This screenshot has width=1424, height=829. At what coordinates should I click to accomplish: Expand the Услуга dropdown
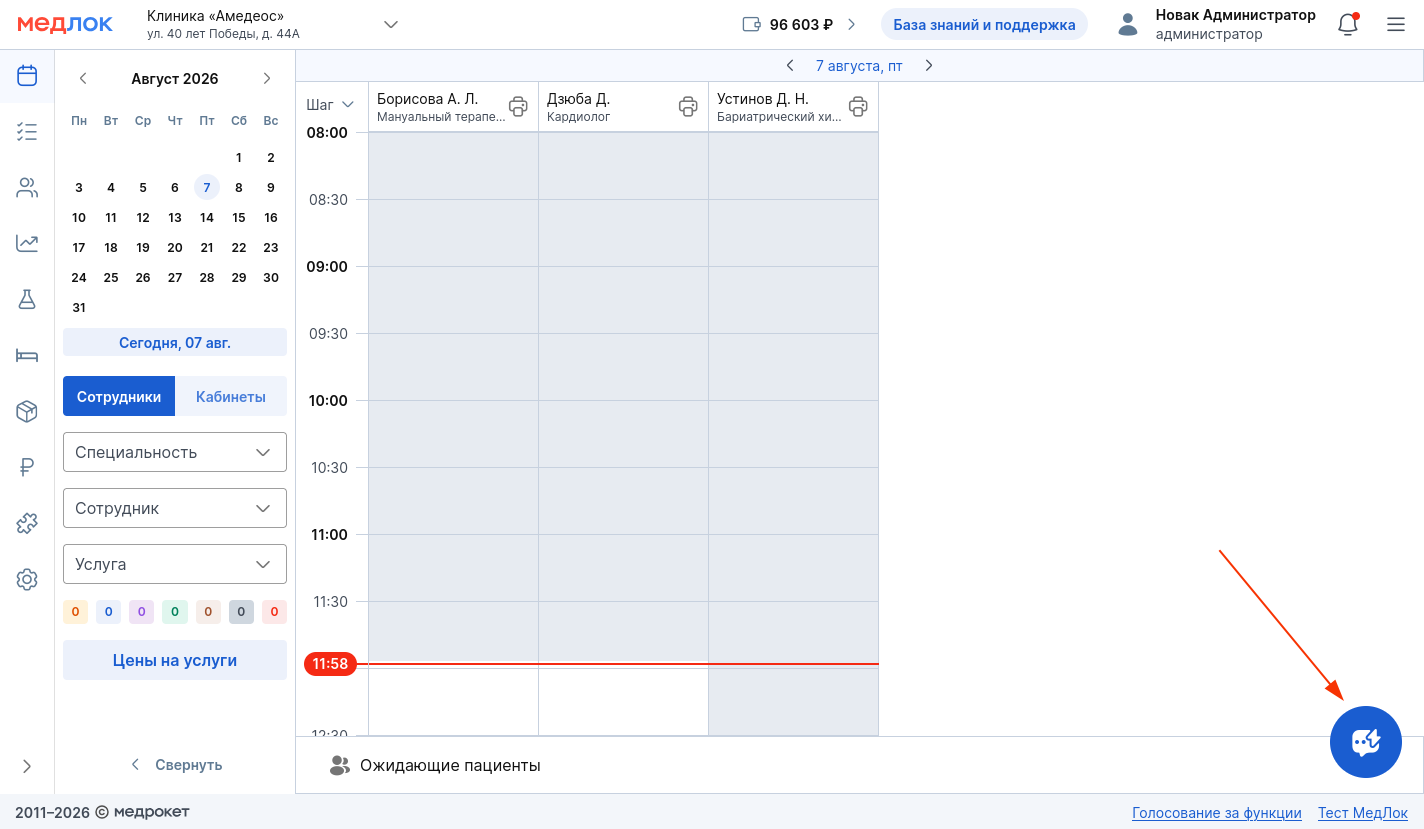click(x=175, y=564)
